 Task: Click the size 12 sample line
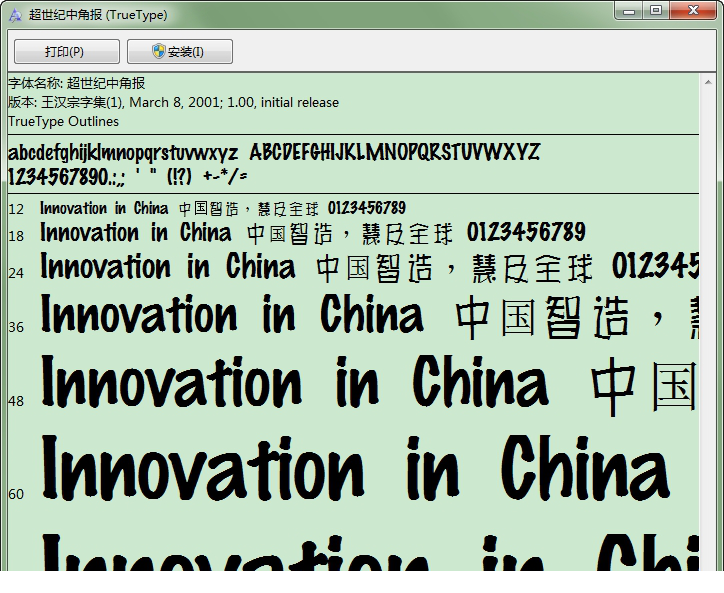click(x=223, y=208)
